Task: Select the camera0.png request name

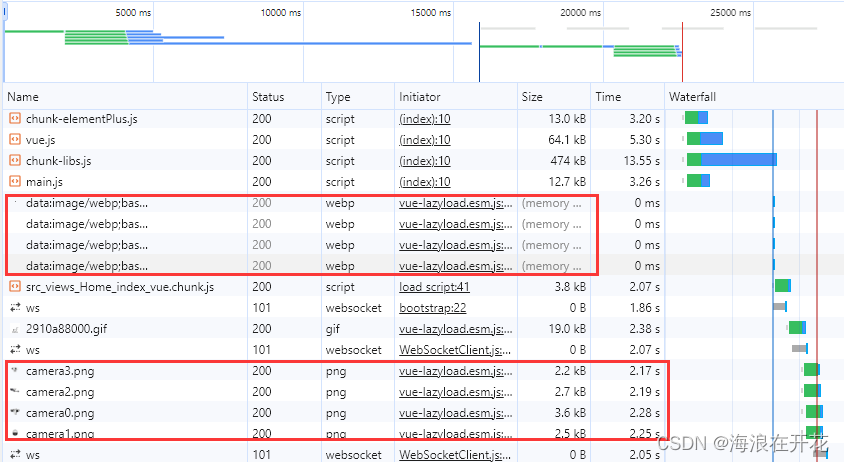Action: pos(60,413)
